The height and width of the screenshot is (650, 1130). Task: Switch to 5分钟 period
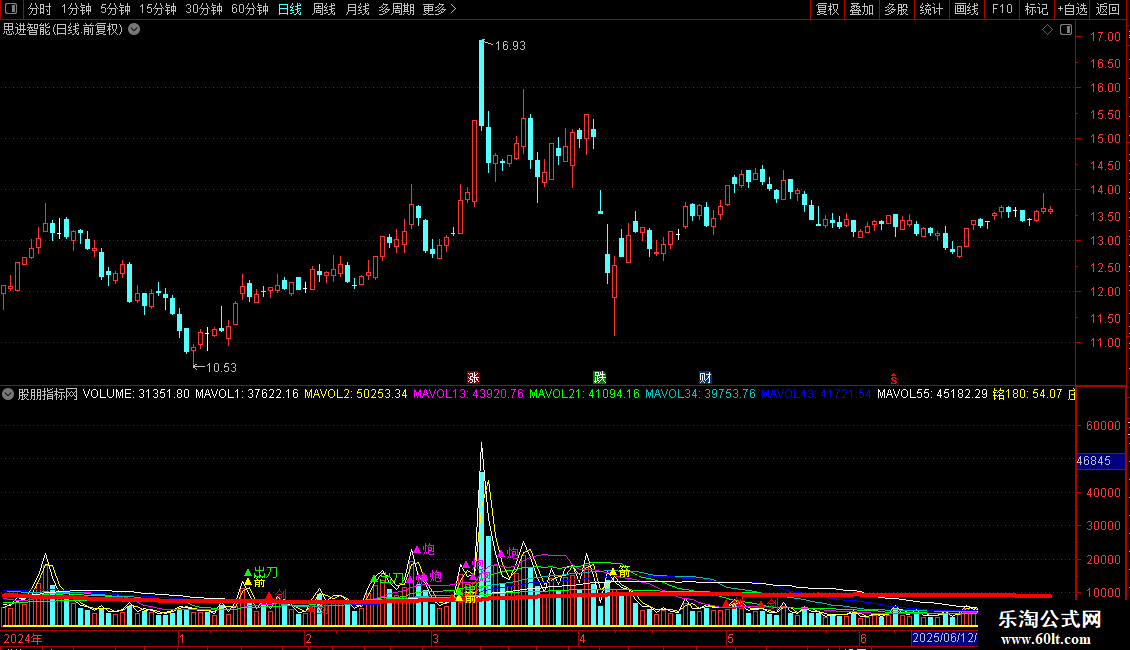coord(115,9)
